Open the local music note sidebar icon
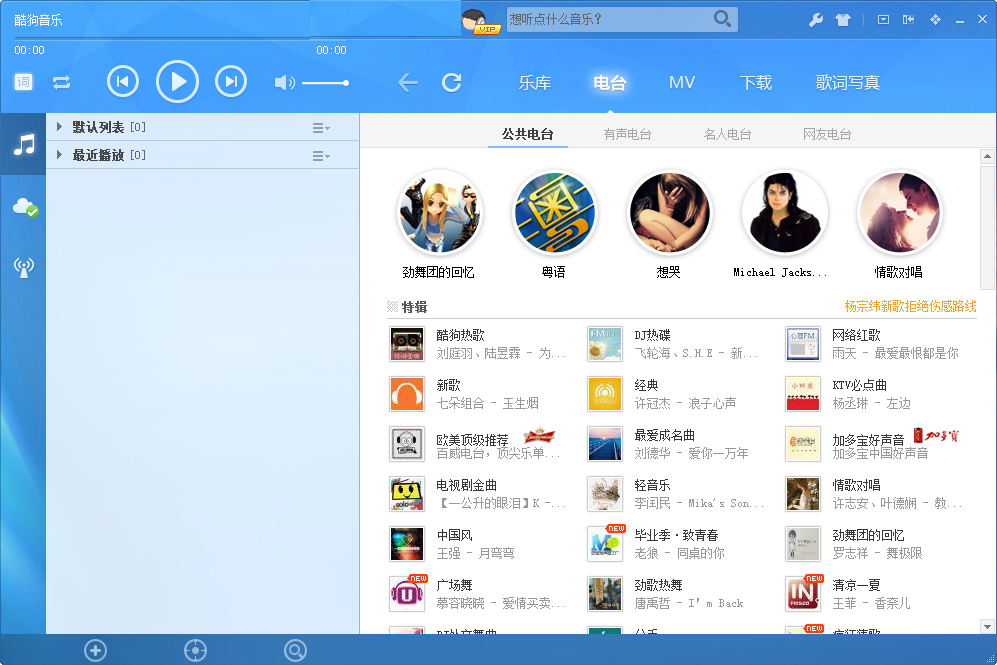 [24, 145]
